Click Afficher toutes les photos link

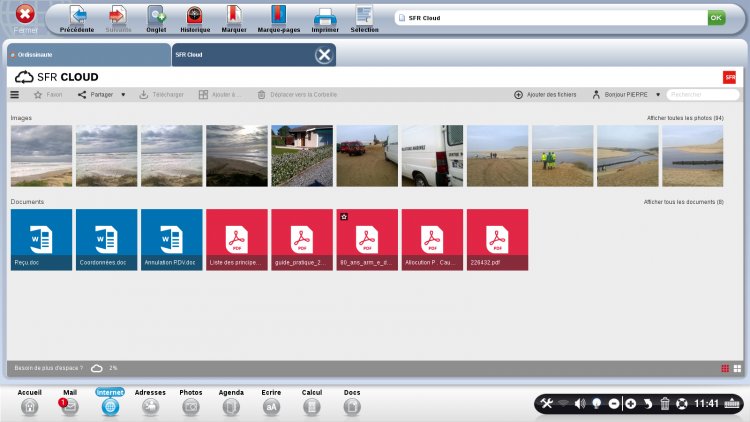click(685, 118)
